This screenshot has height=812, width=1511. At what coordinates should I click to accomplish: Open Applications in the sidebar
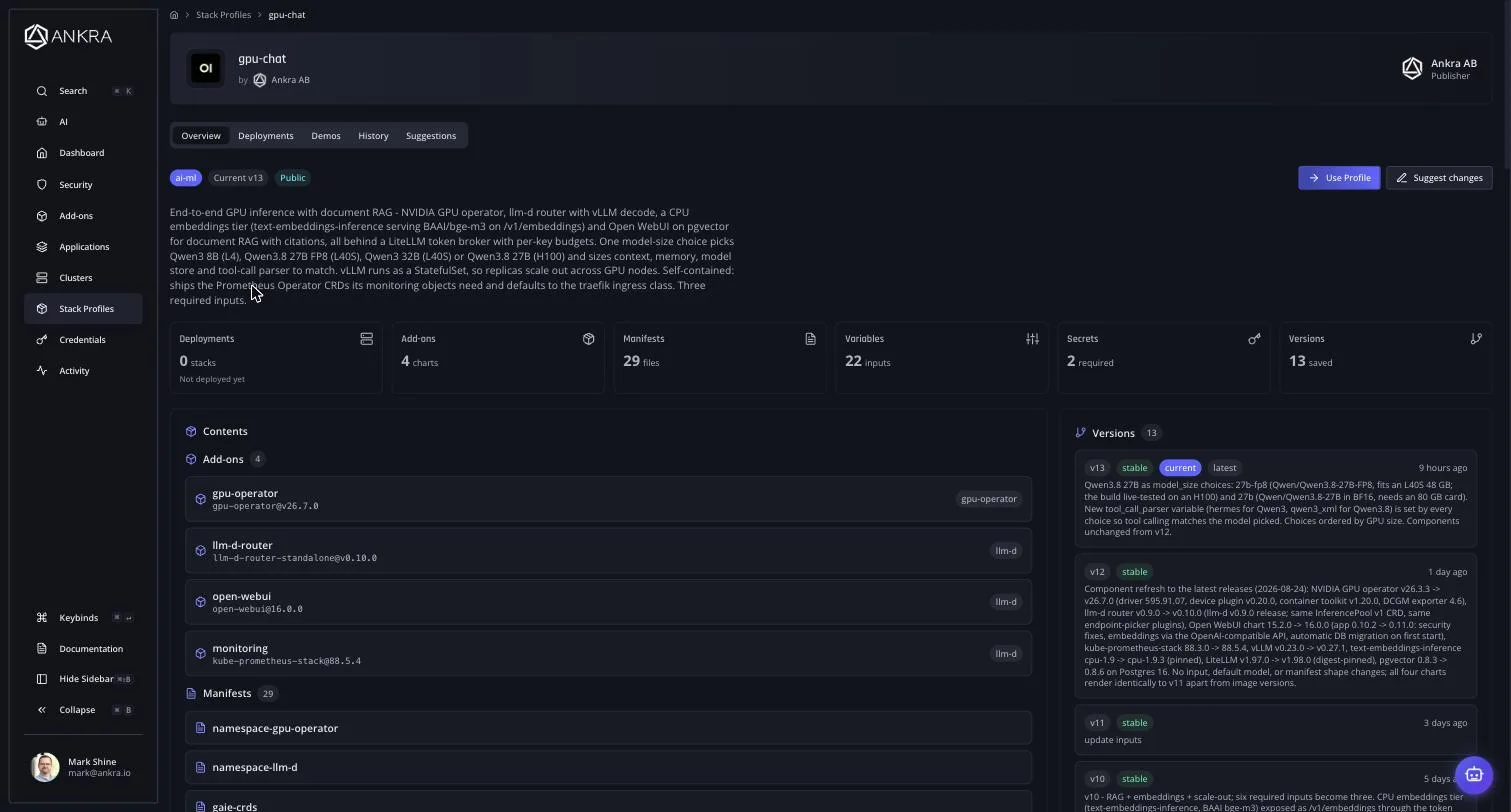click(83, 247)
